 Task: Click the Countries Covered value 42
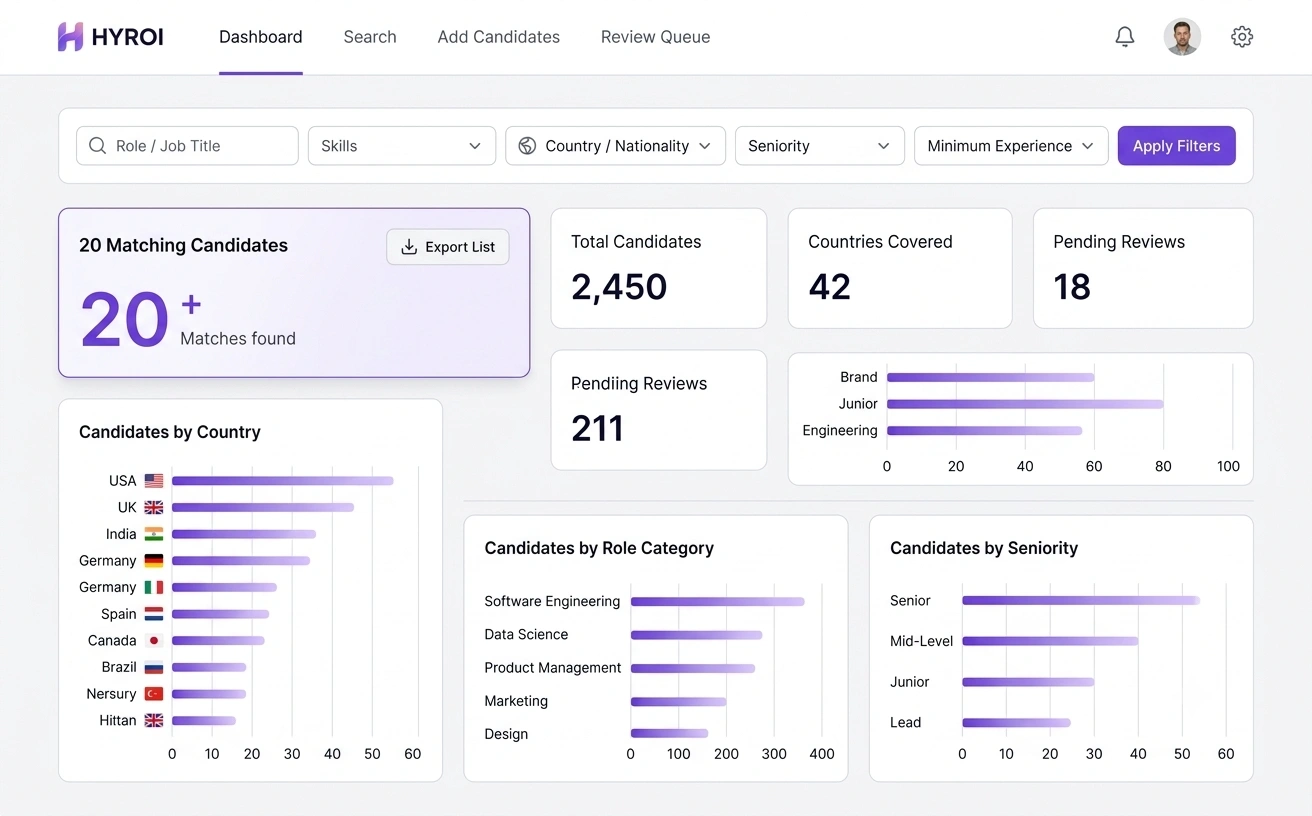pyautogui.click(x=830, y=287)
